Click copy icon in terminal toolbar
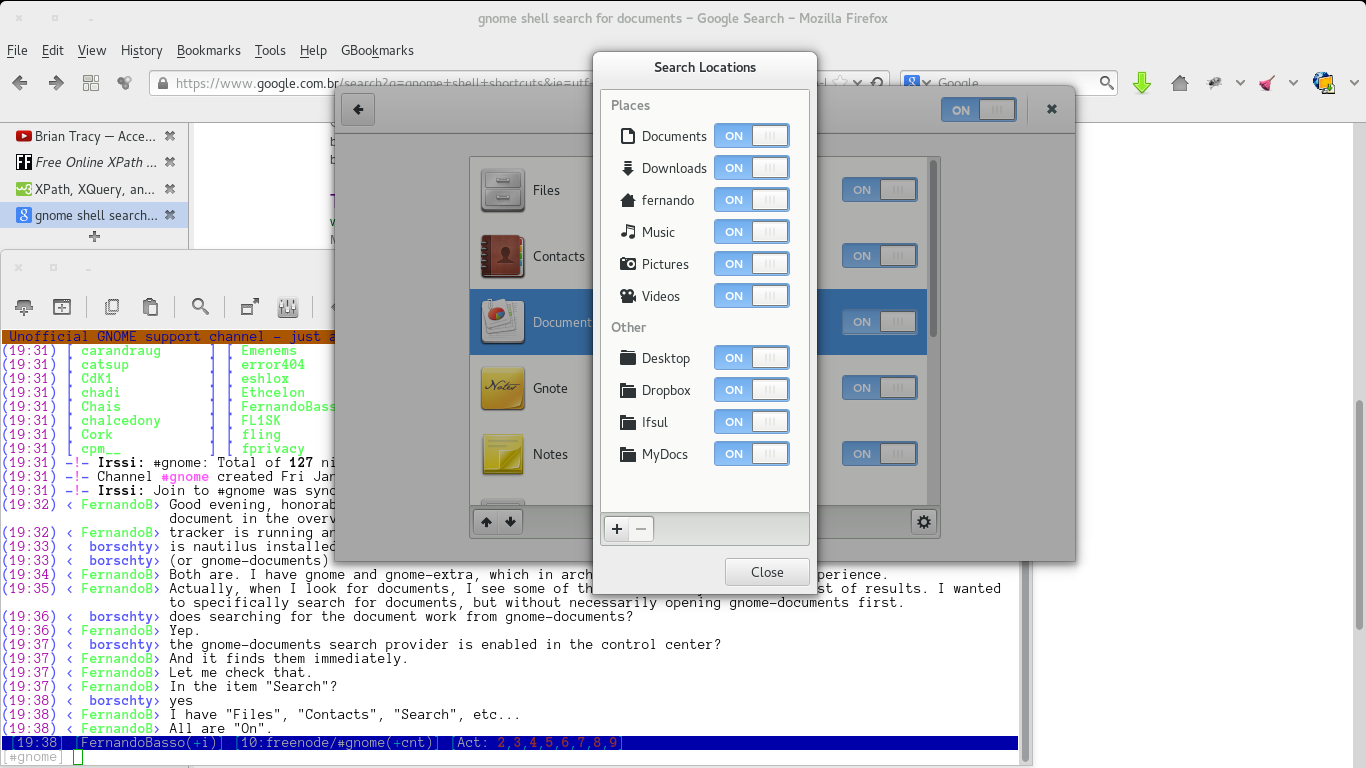Screen dimensions: 1366x768 (x=112, y=307)
